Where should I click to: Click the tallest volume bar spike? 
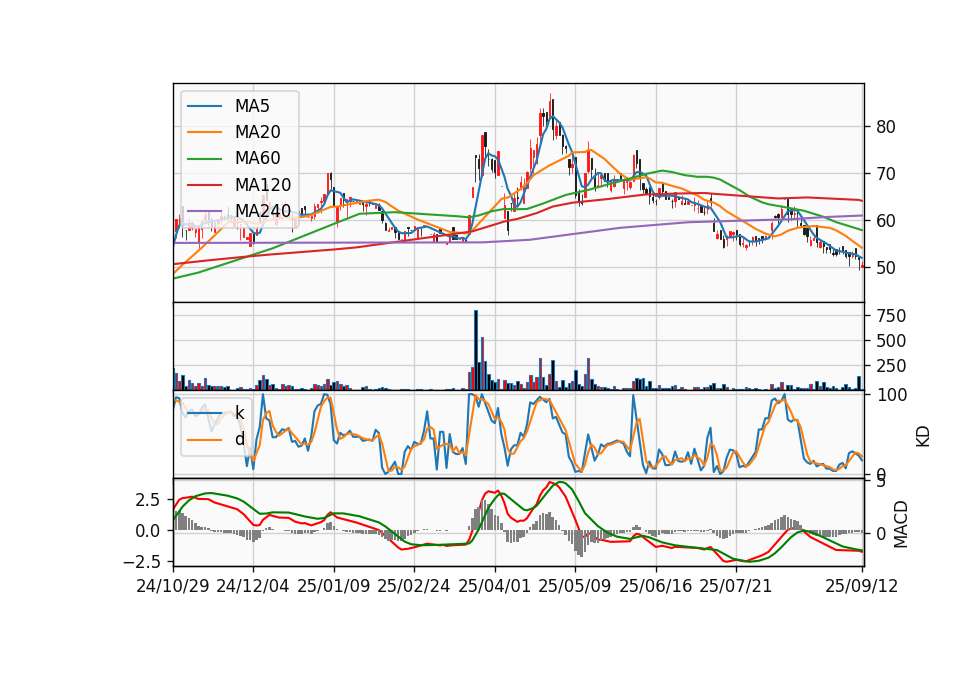pyautogui.click(x=476, y=350)
